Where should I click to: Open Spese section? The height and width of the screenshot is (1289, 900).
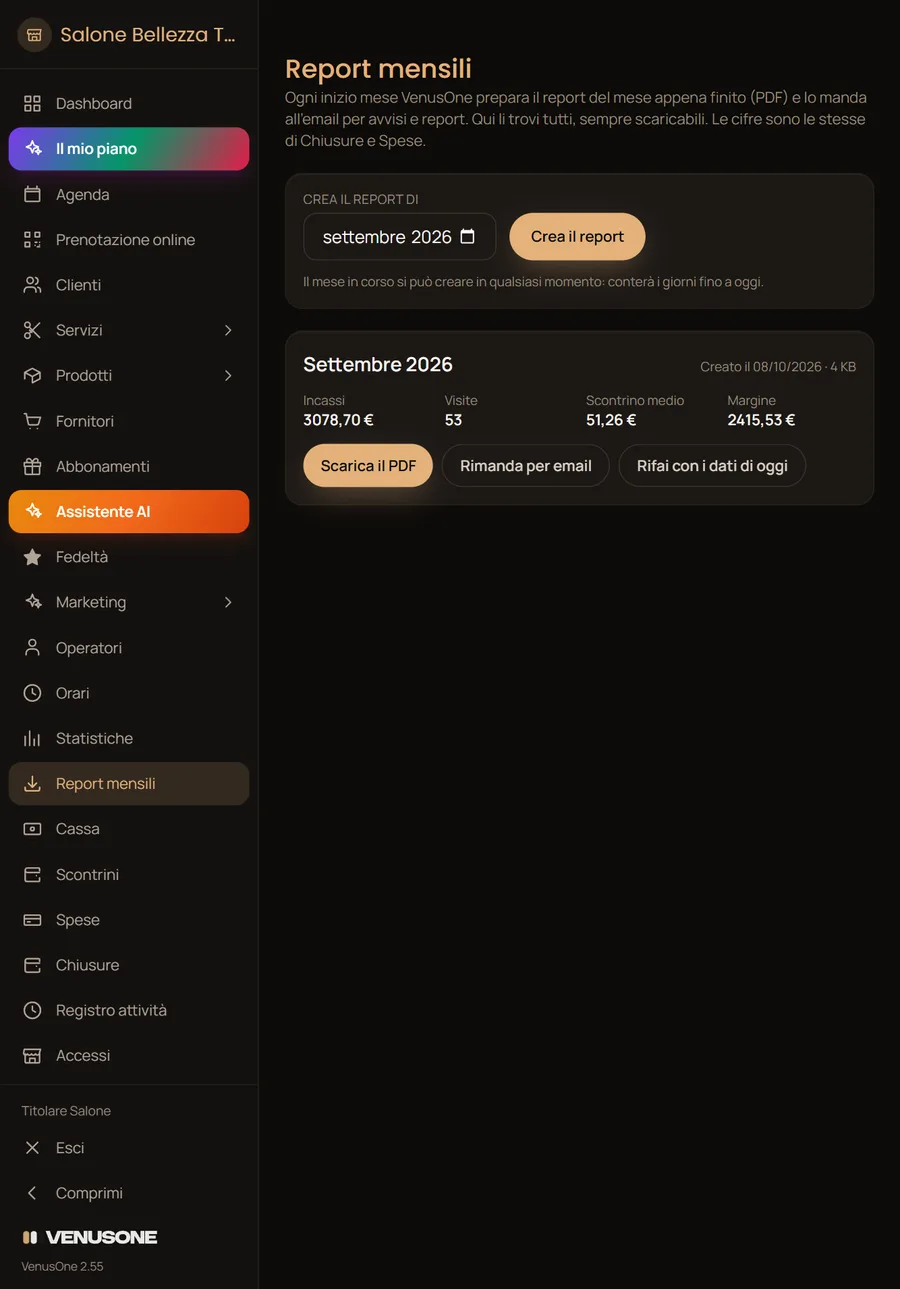tap(129, 920)
